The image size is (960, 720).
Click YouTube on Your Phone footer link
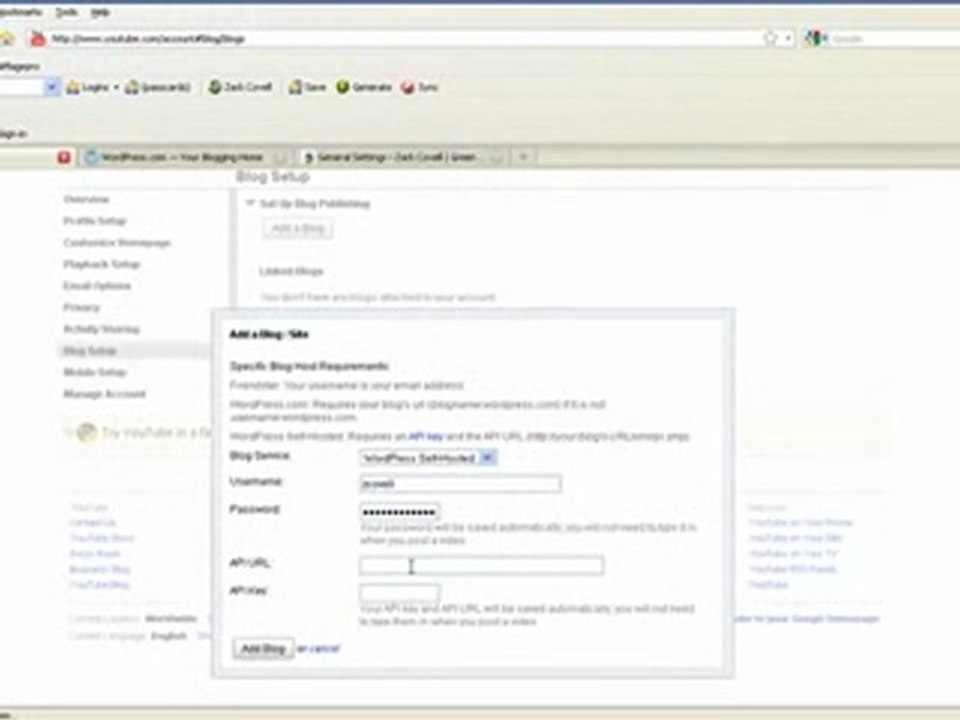801,523
